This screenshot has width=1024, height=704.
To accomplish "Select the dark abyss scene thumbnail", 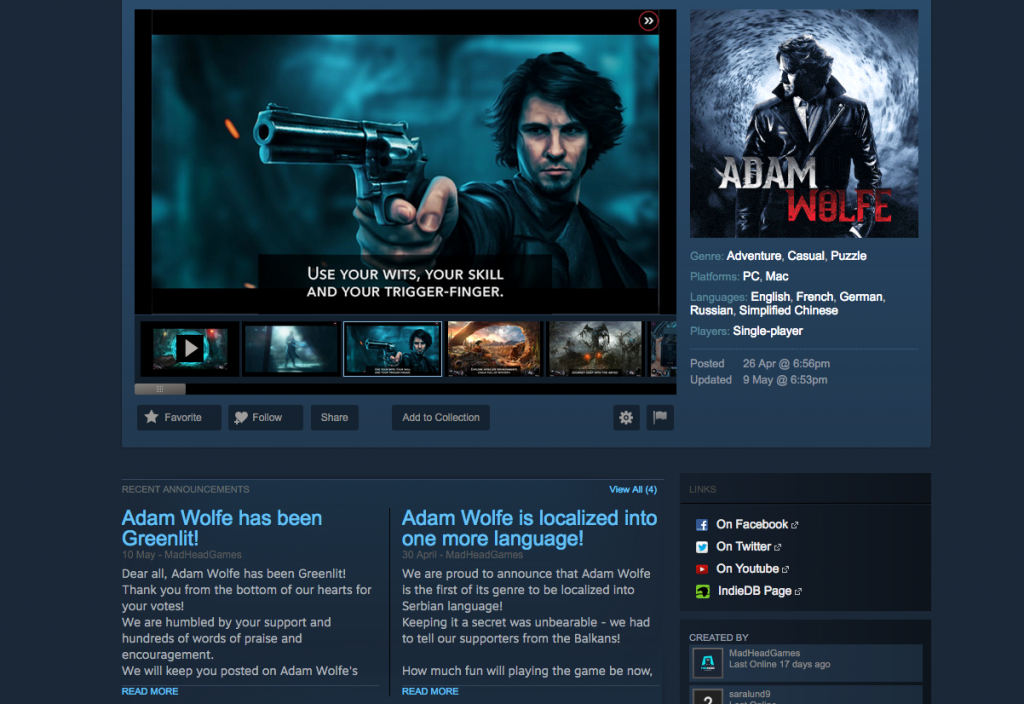I will (596, 349).
